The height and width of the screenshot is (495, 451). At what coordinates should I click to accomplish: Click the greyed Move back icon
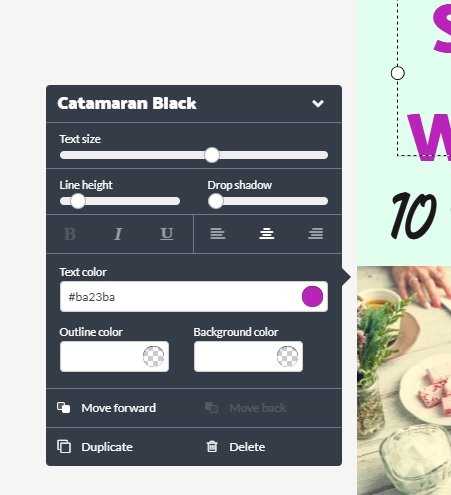tap(211, 408)
